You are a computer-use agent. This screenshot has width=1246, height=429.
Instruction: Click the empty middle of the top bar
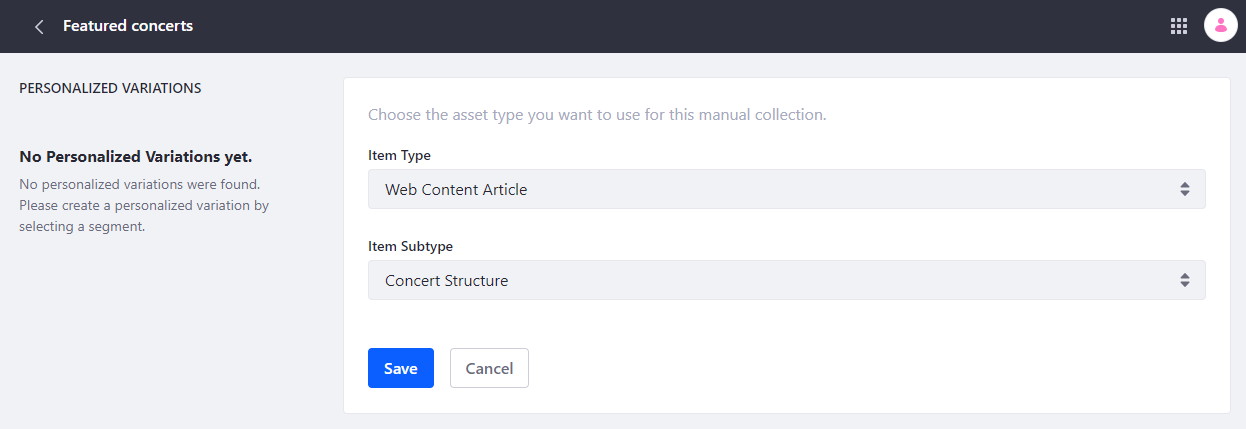680,26
